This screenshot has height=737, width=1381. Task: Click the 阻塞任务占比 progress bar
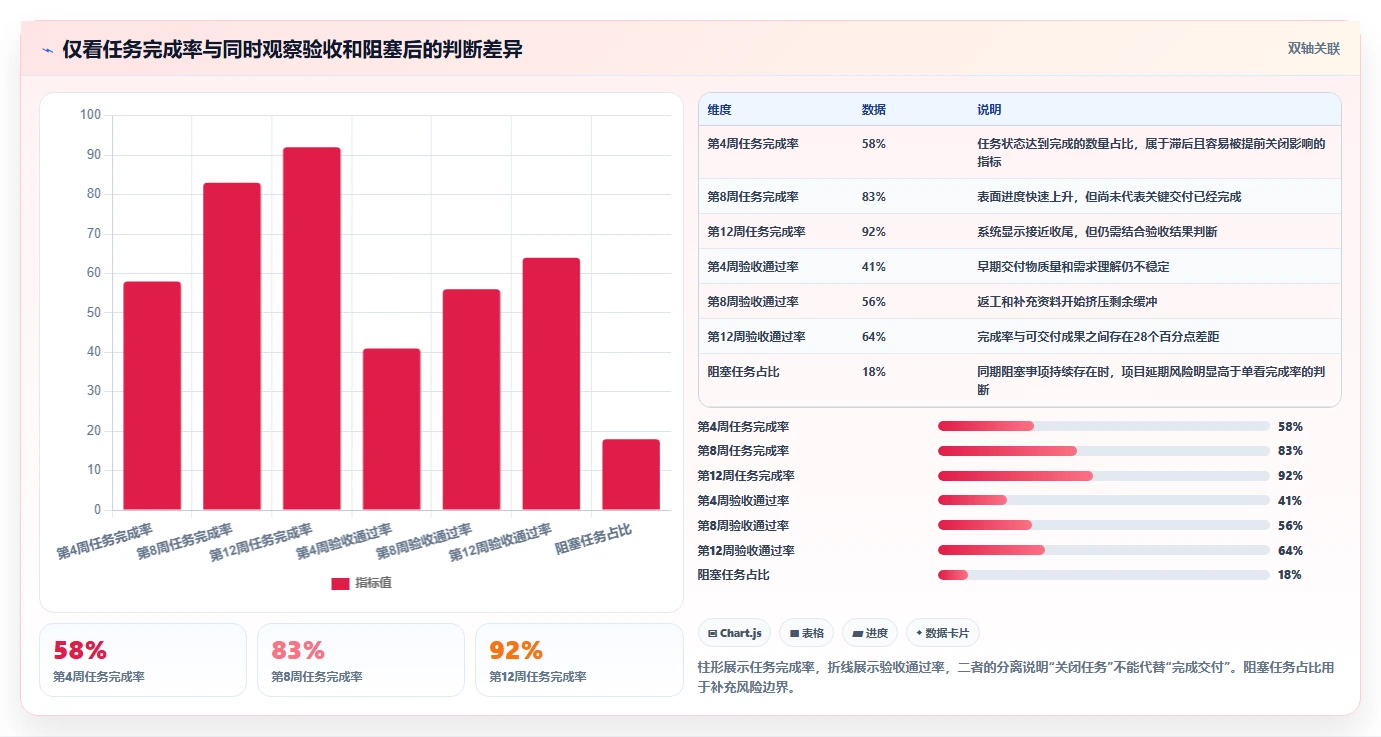[1104, 575]
